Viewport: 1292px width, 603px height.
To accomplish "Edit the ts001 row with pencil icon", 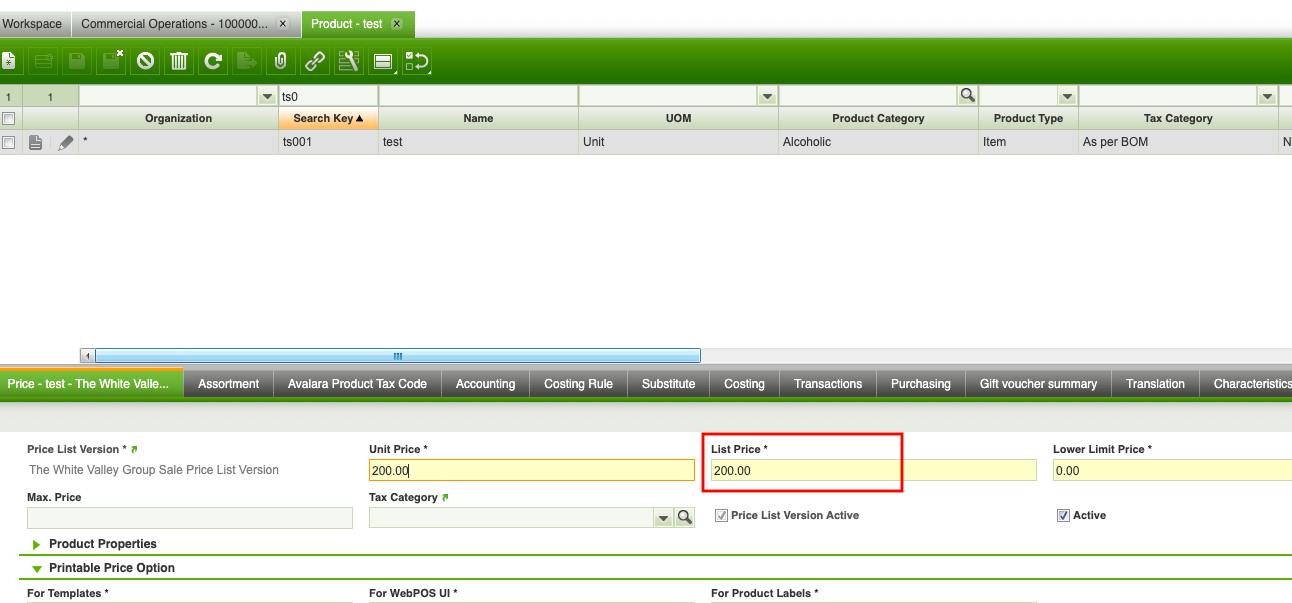I will click(66, 143).
